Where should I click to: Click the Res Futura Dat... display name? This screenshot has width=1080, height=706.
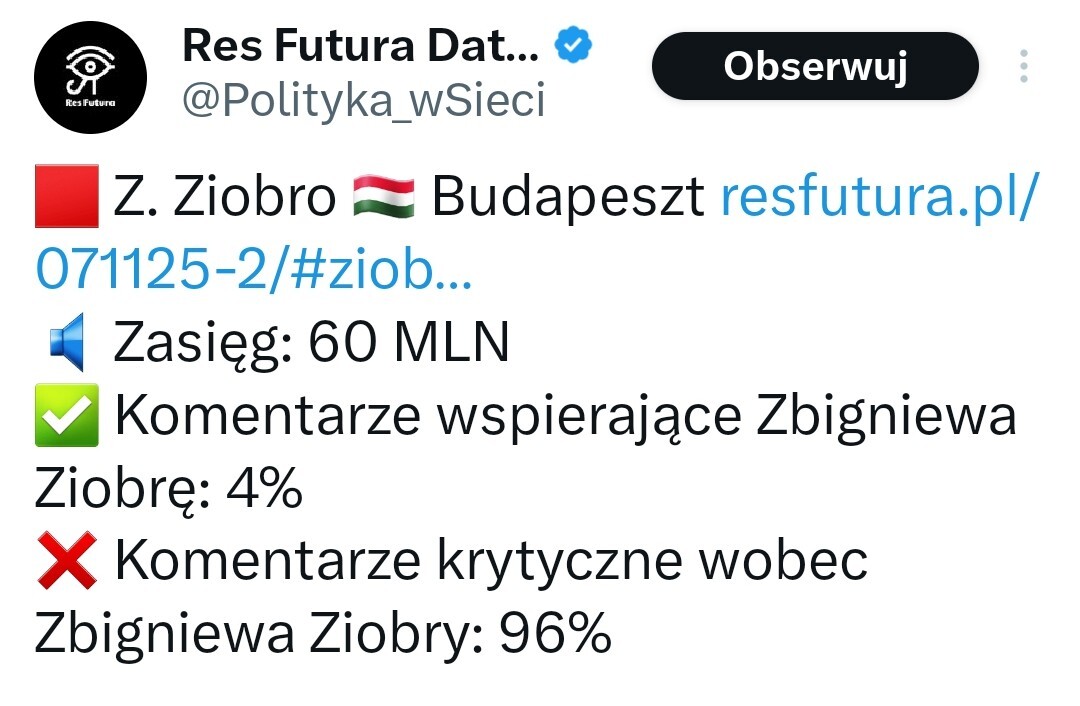coord(361,46)
